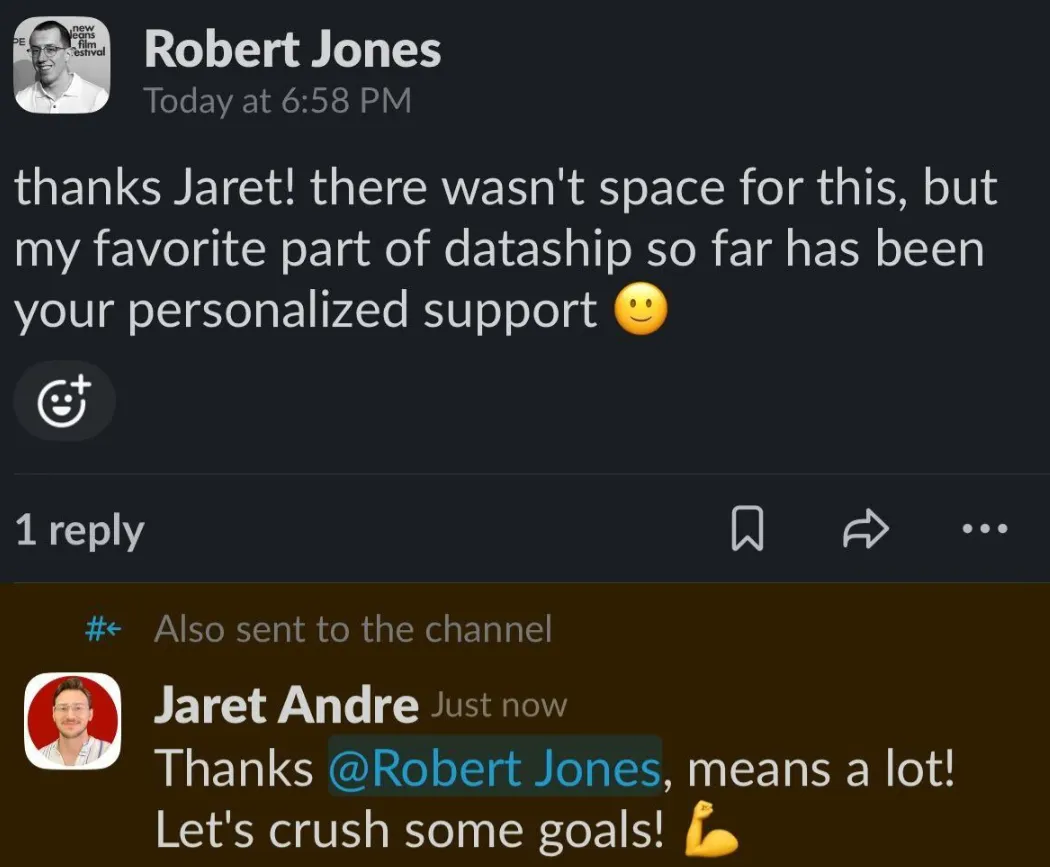The image size is (1050, 867).
Task: Add a reaction with the emoji-plus button
Action: 64,401
